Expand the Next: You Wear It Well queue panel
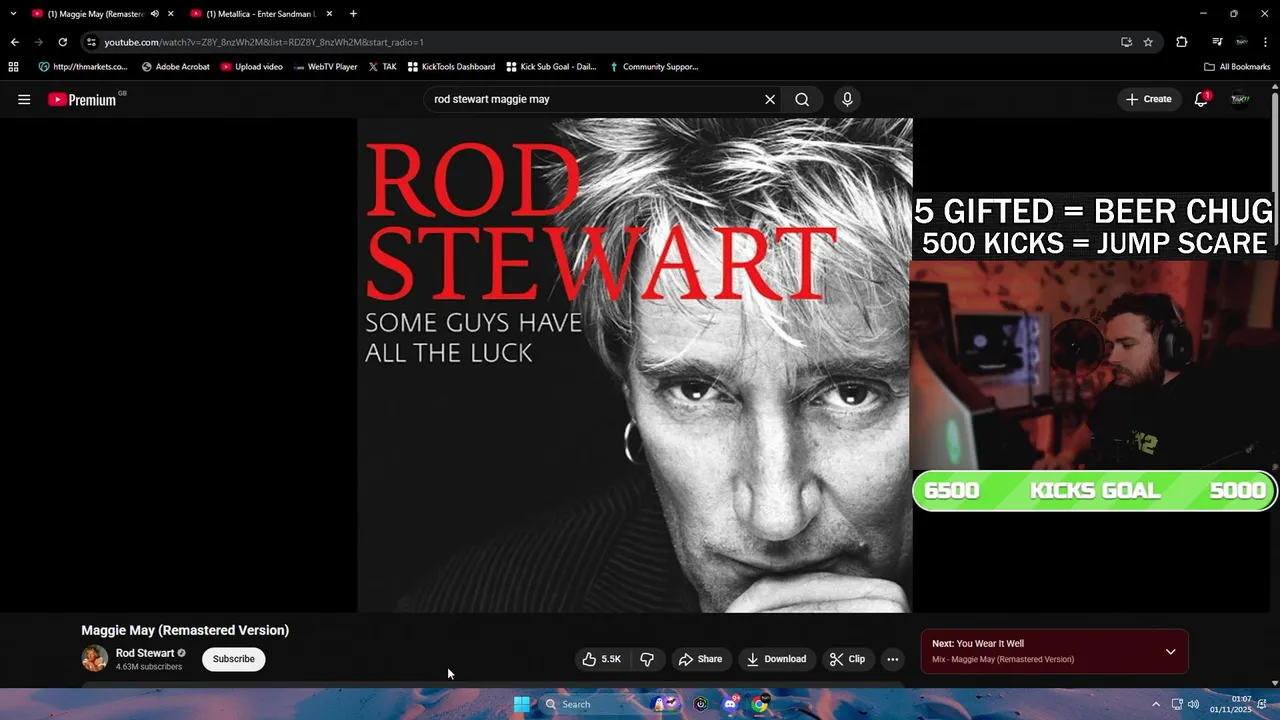Viewport: 1280px width, 720px height. pos(1170,652)
